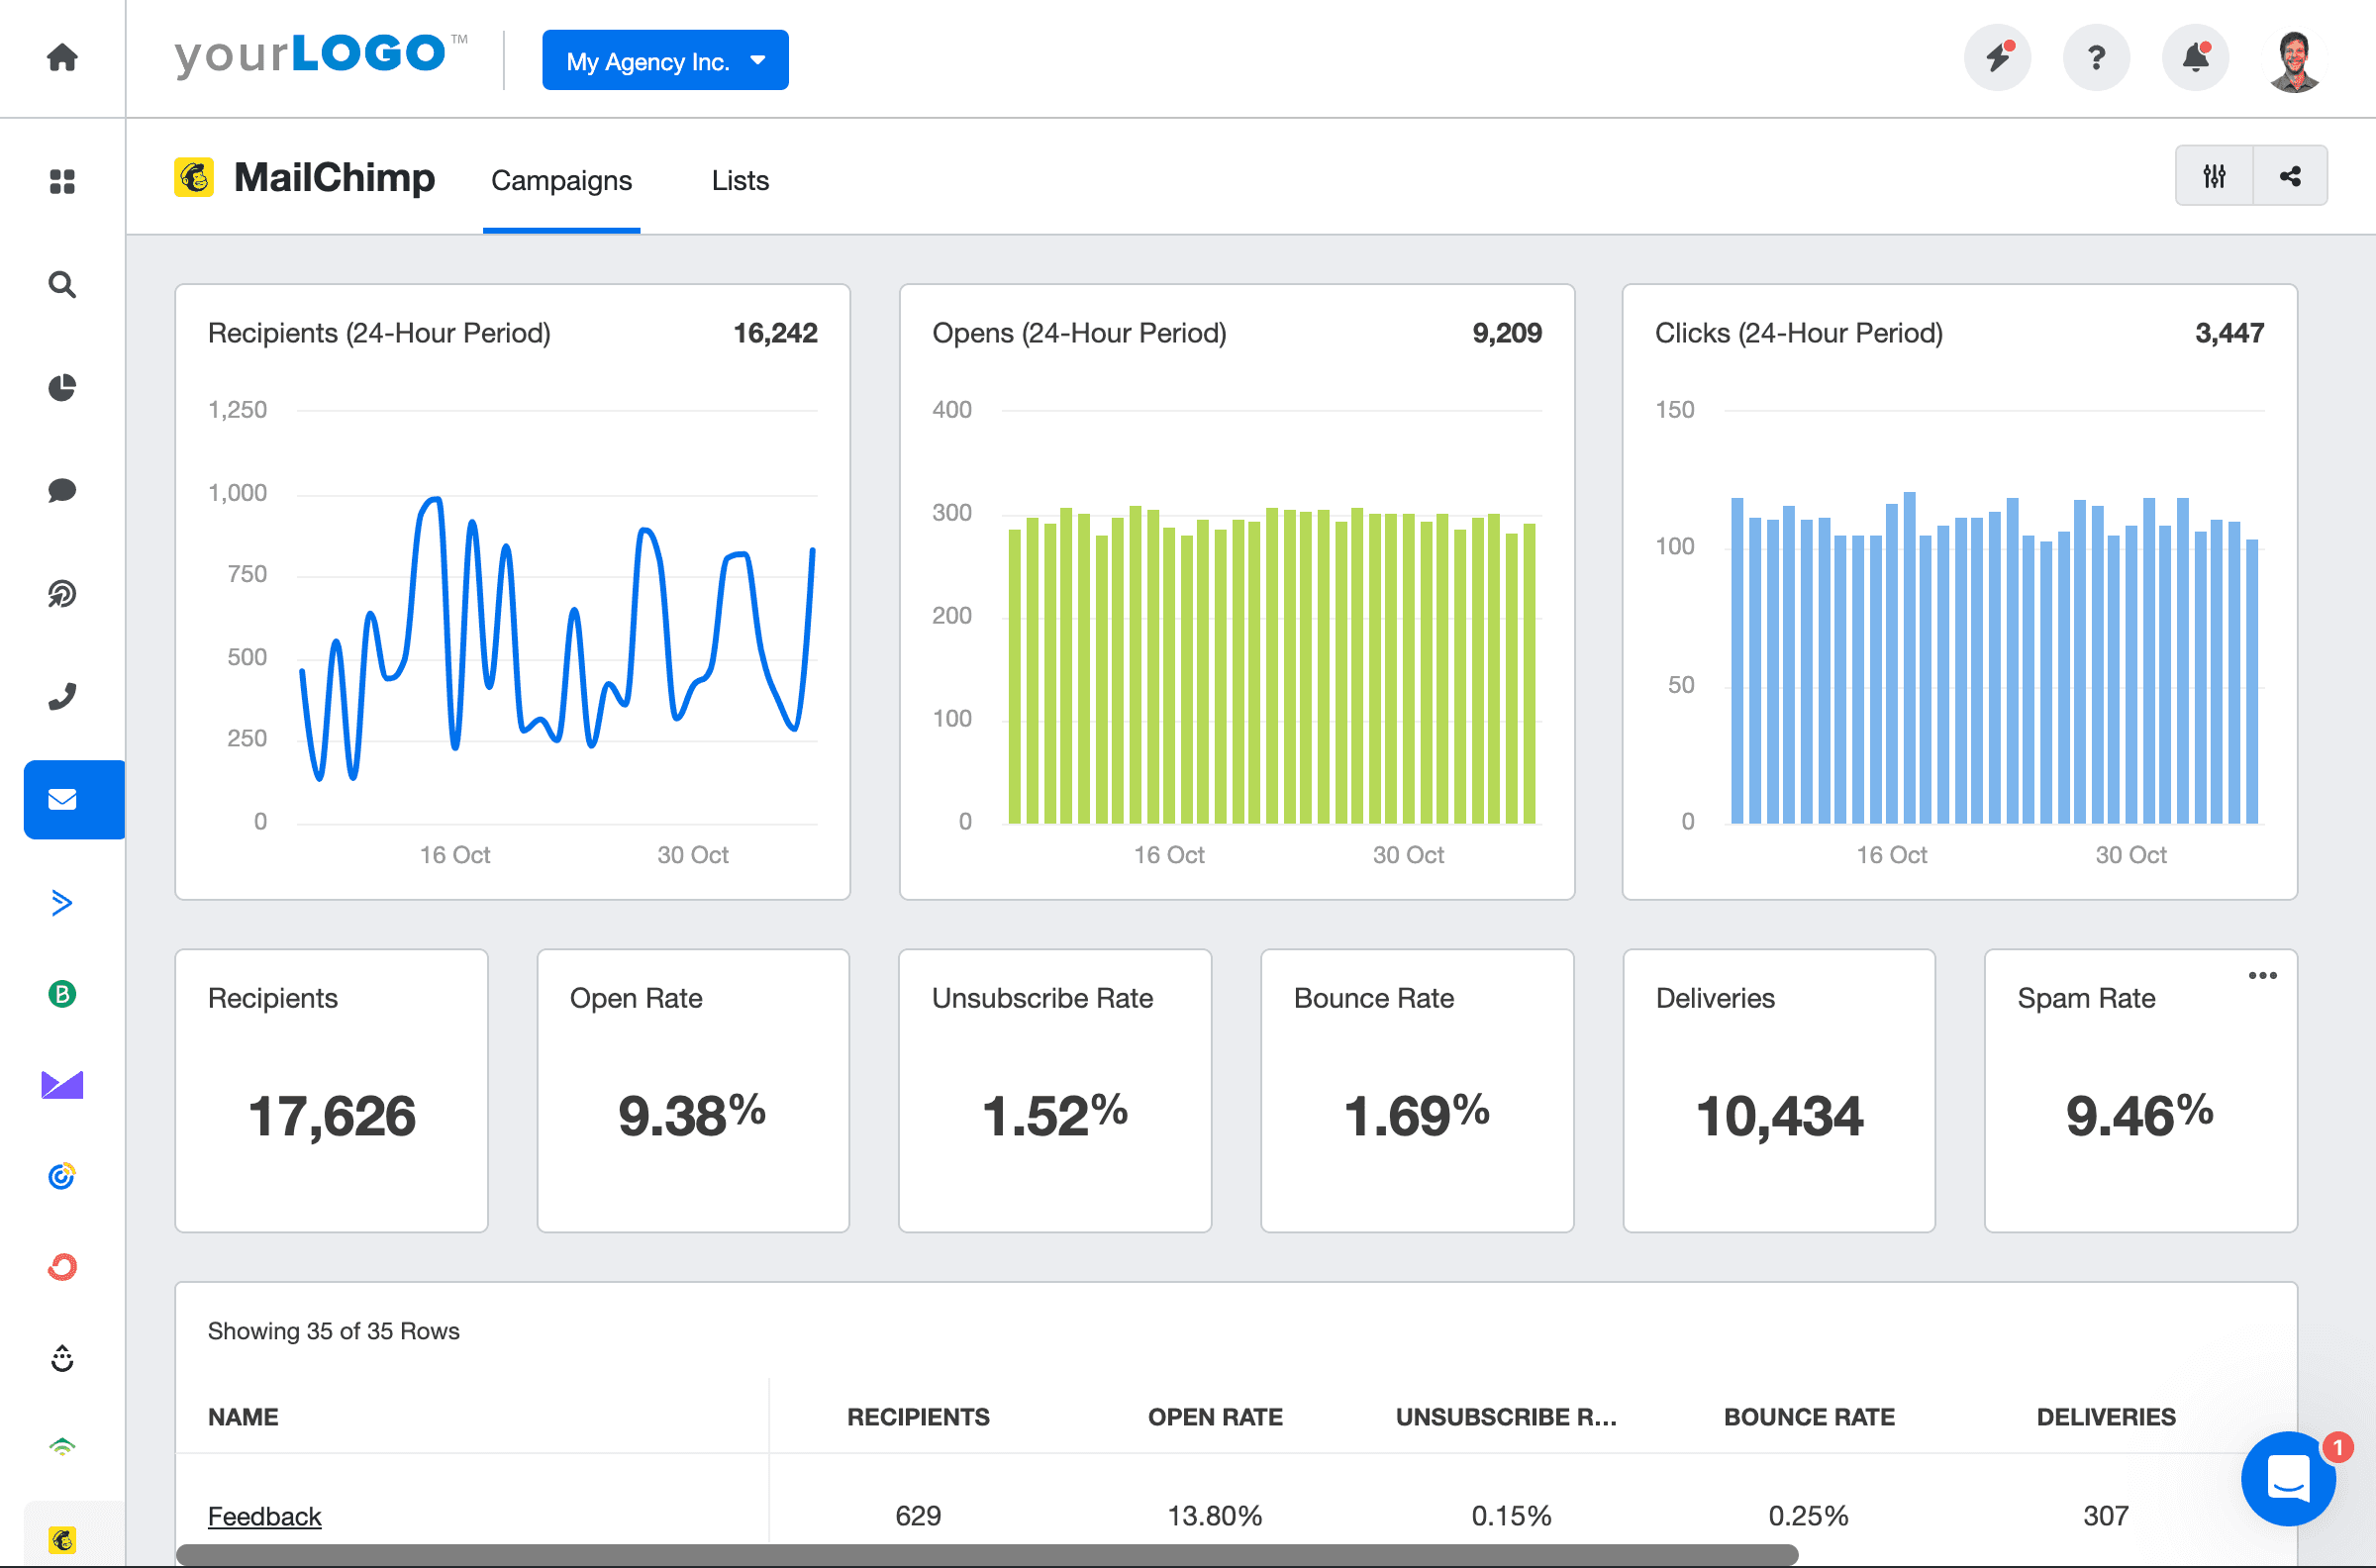2376x1568 pixels.
Task: Open the notifications bell
Action: (x=2195, y=58)
